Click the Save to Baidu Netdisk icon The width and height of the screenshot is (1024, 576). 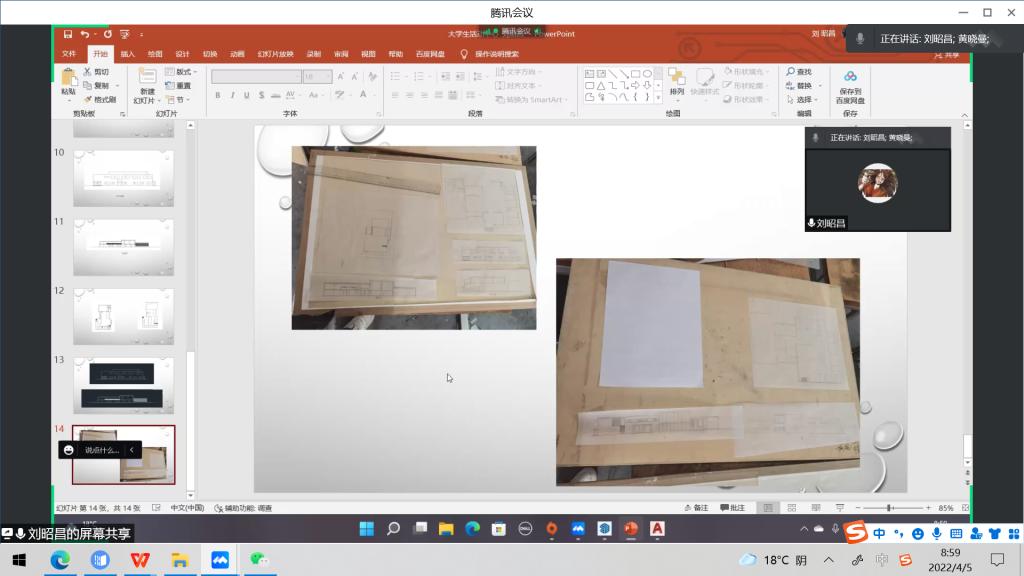point(850,77)
